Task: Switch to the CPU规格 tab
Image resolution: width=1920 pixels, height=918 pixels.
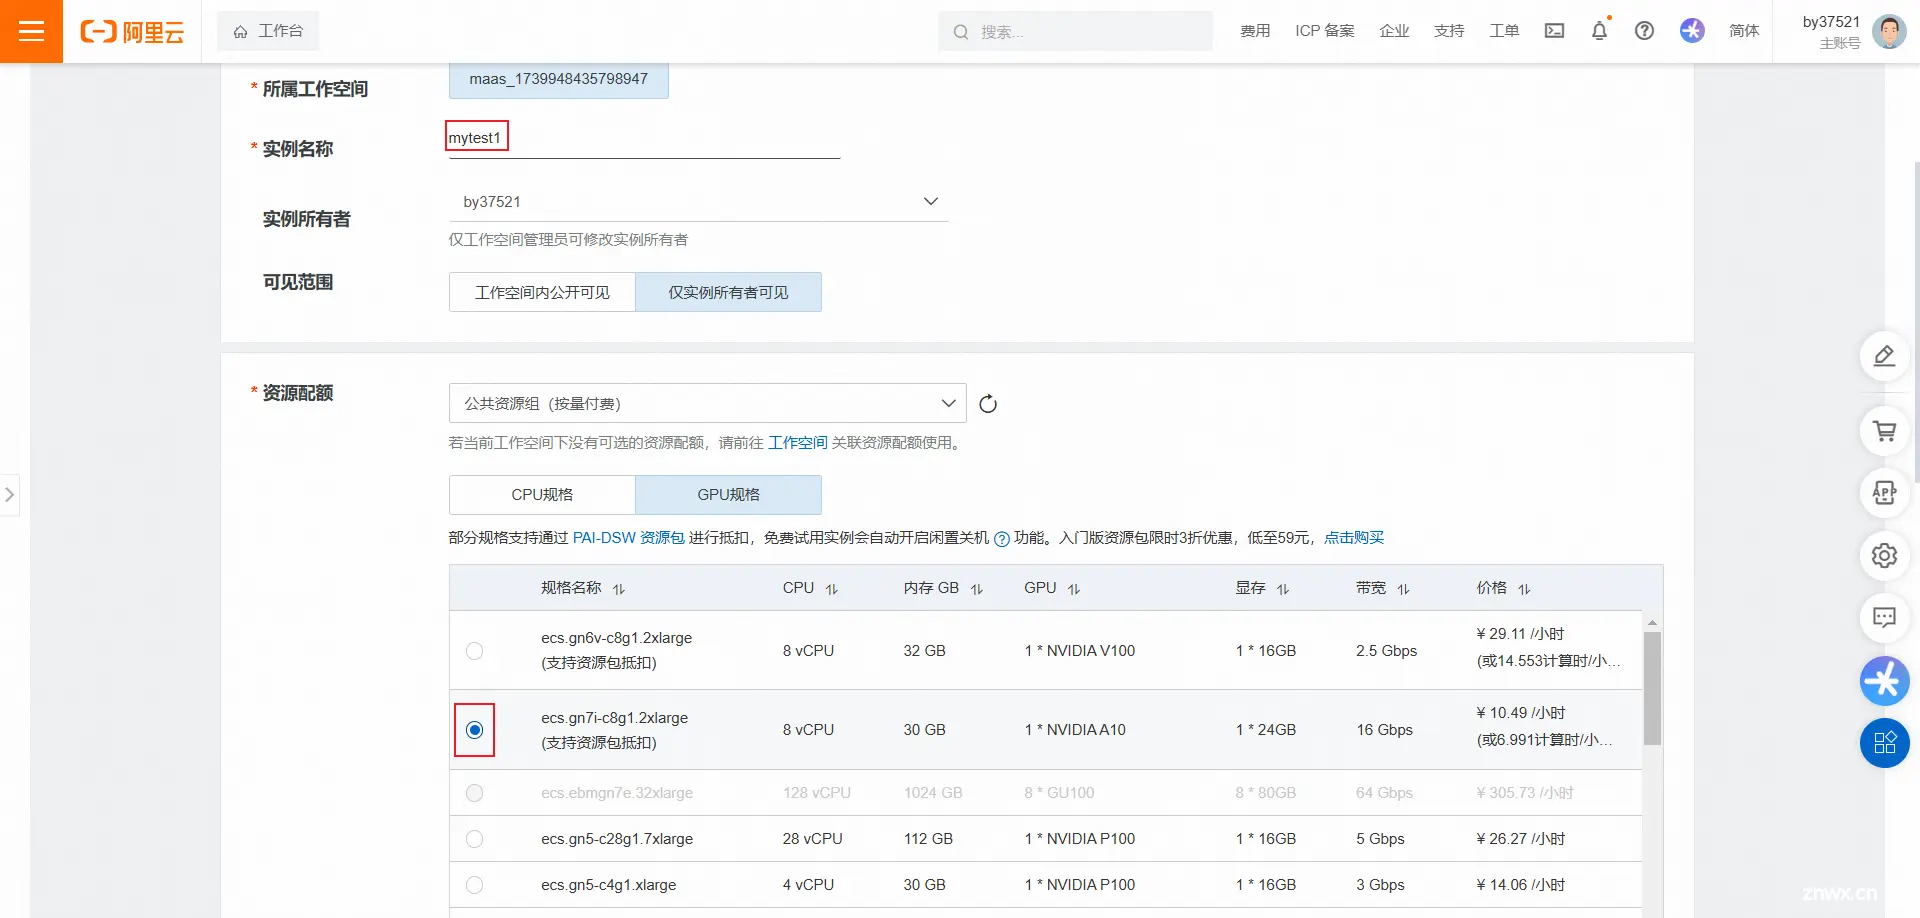Action: click(542, 495)
